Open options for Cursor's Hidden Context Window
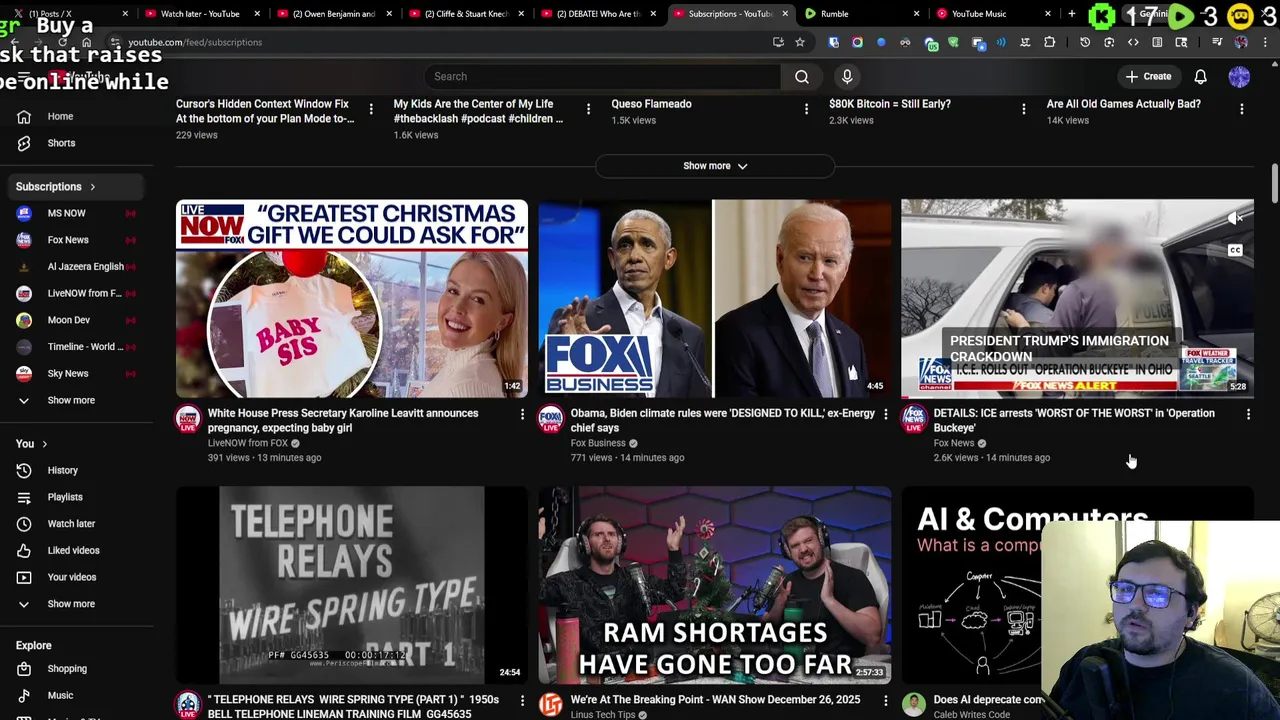 [371, 109]
